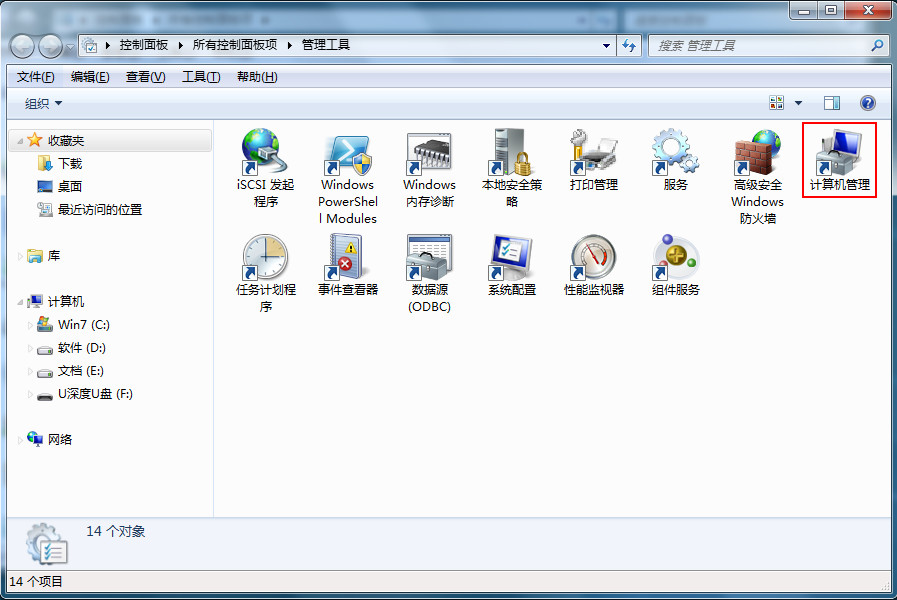Open the 工具(T) menu
This screenshot has width=897, height=600.
[201, 77]
